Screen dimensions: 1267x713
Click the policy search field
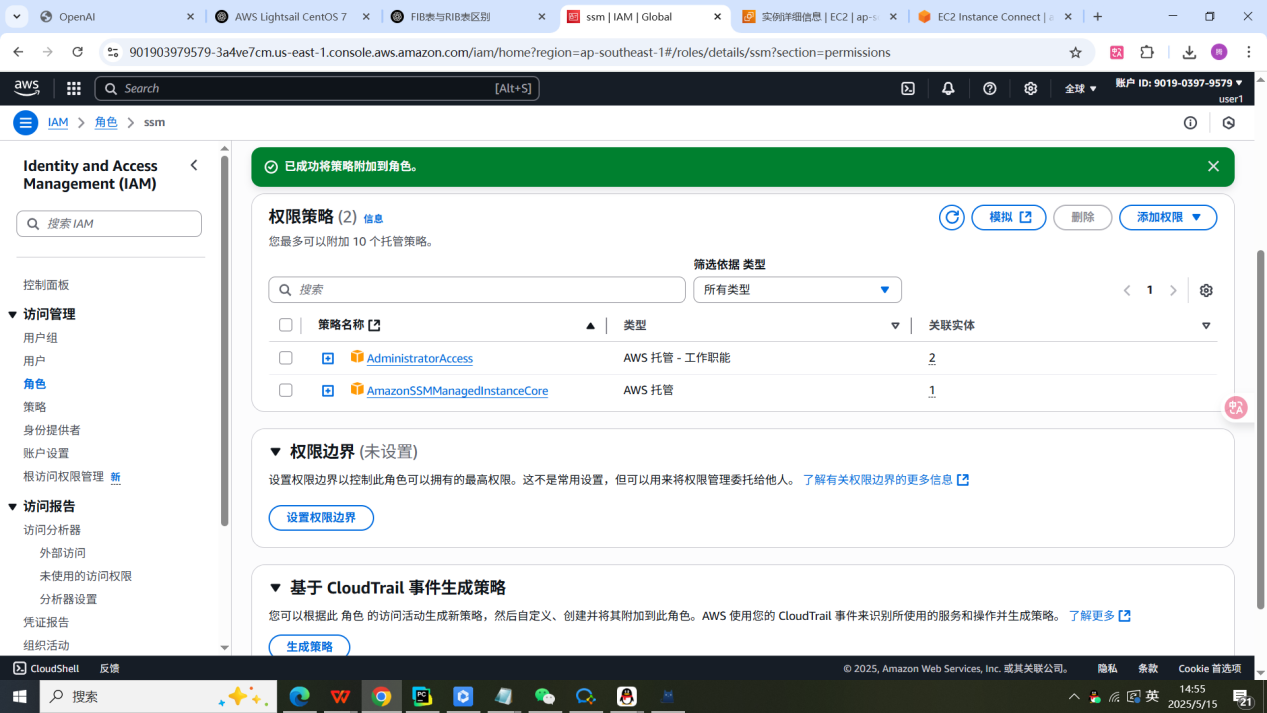477,290
